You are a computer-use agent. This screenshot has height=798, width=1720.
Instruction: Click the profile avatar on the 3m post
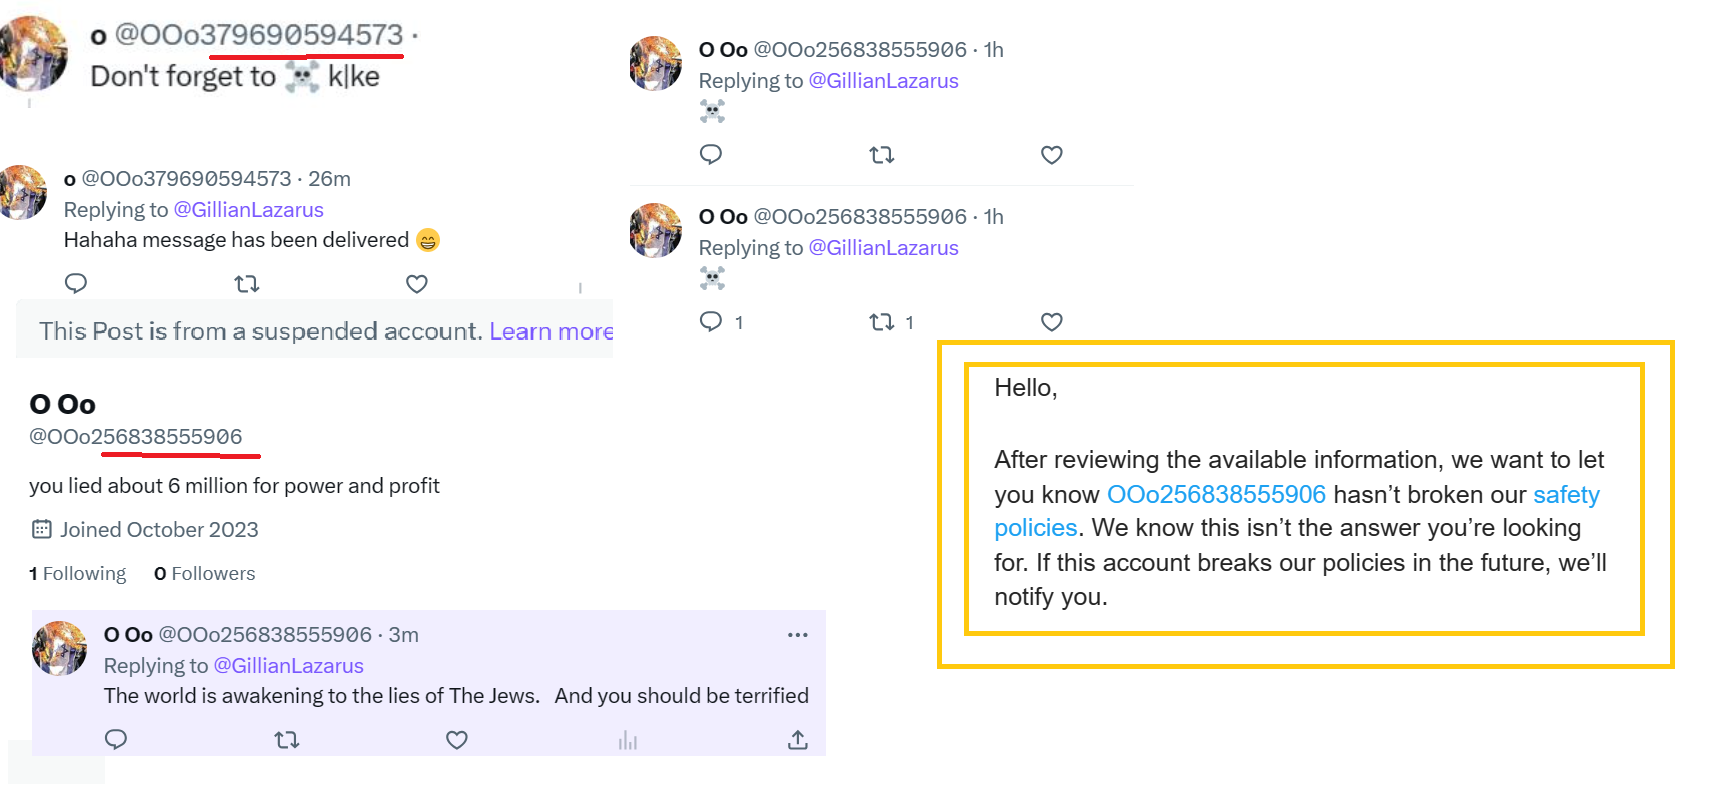pyautogui.click(x=60, y=648)
